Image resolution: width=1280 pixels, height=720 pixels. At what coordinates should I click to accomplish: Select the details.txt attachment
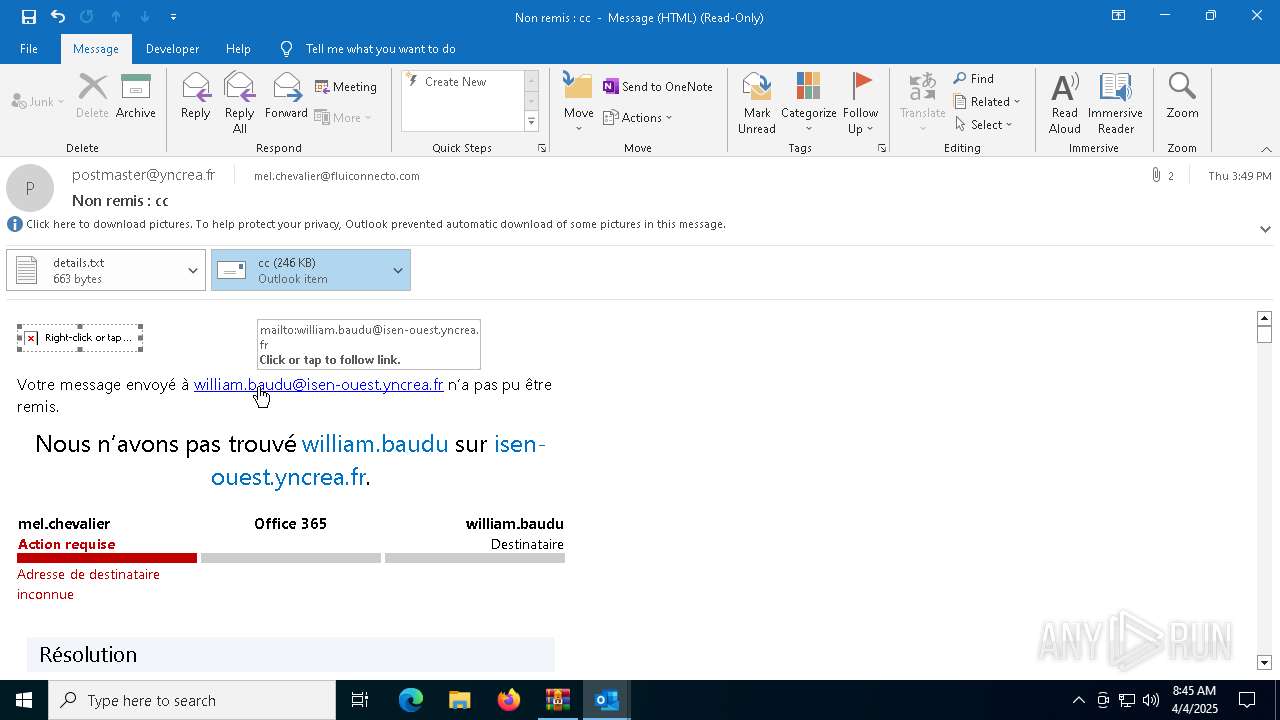(x=95, y=270)
